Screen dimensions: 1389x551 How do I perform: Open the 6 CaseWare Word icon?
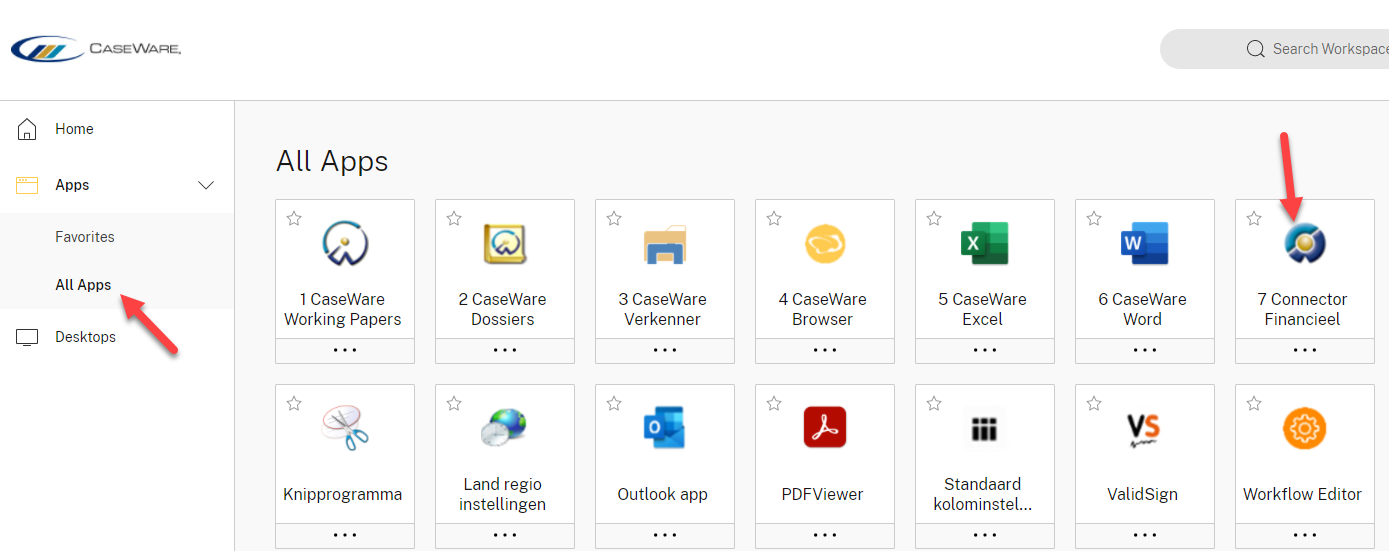(x=1145, y=243)
